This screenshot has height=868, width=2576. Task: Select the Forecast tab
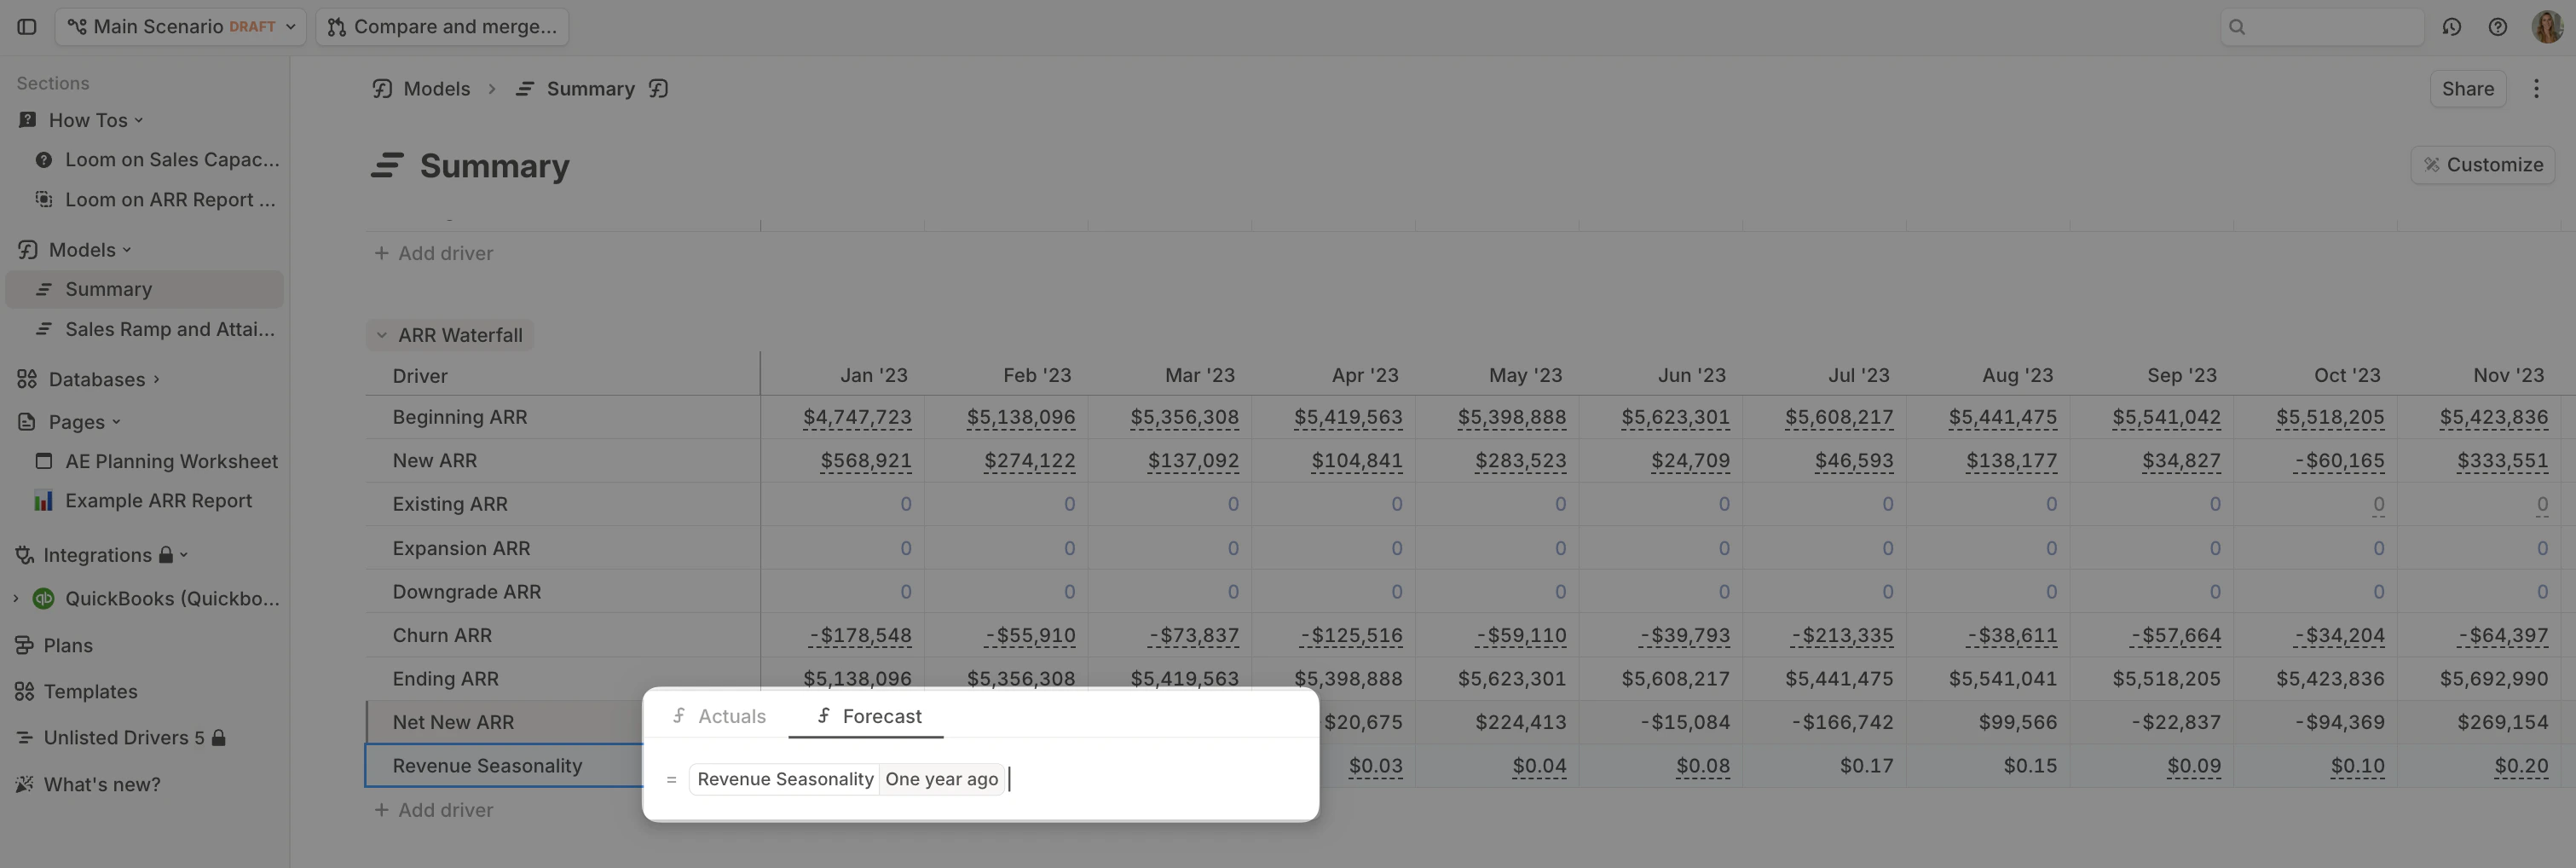tap(867, 717)
